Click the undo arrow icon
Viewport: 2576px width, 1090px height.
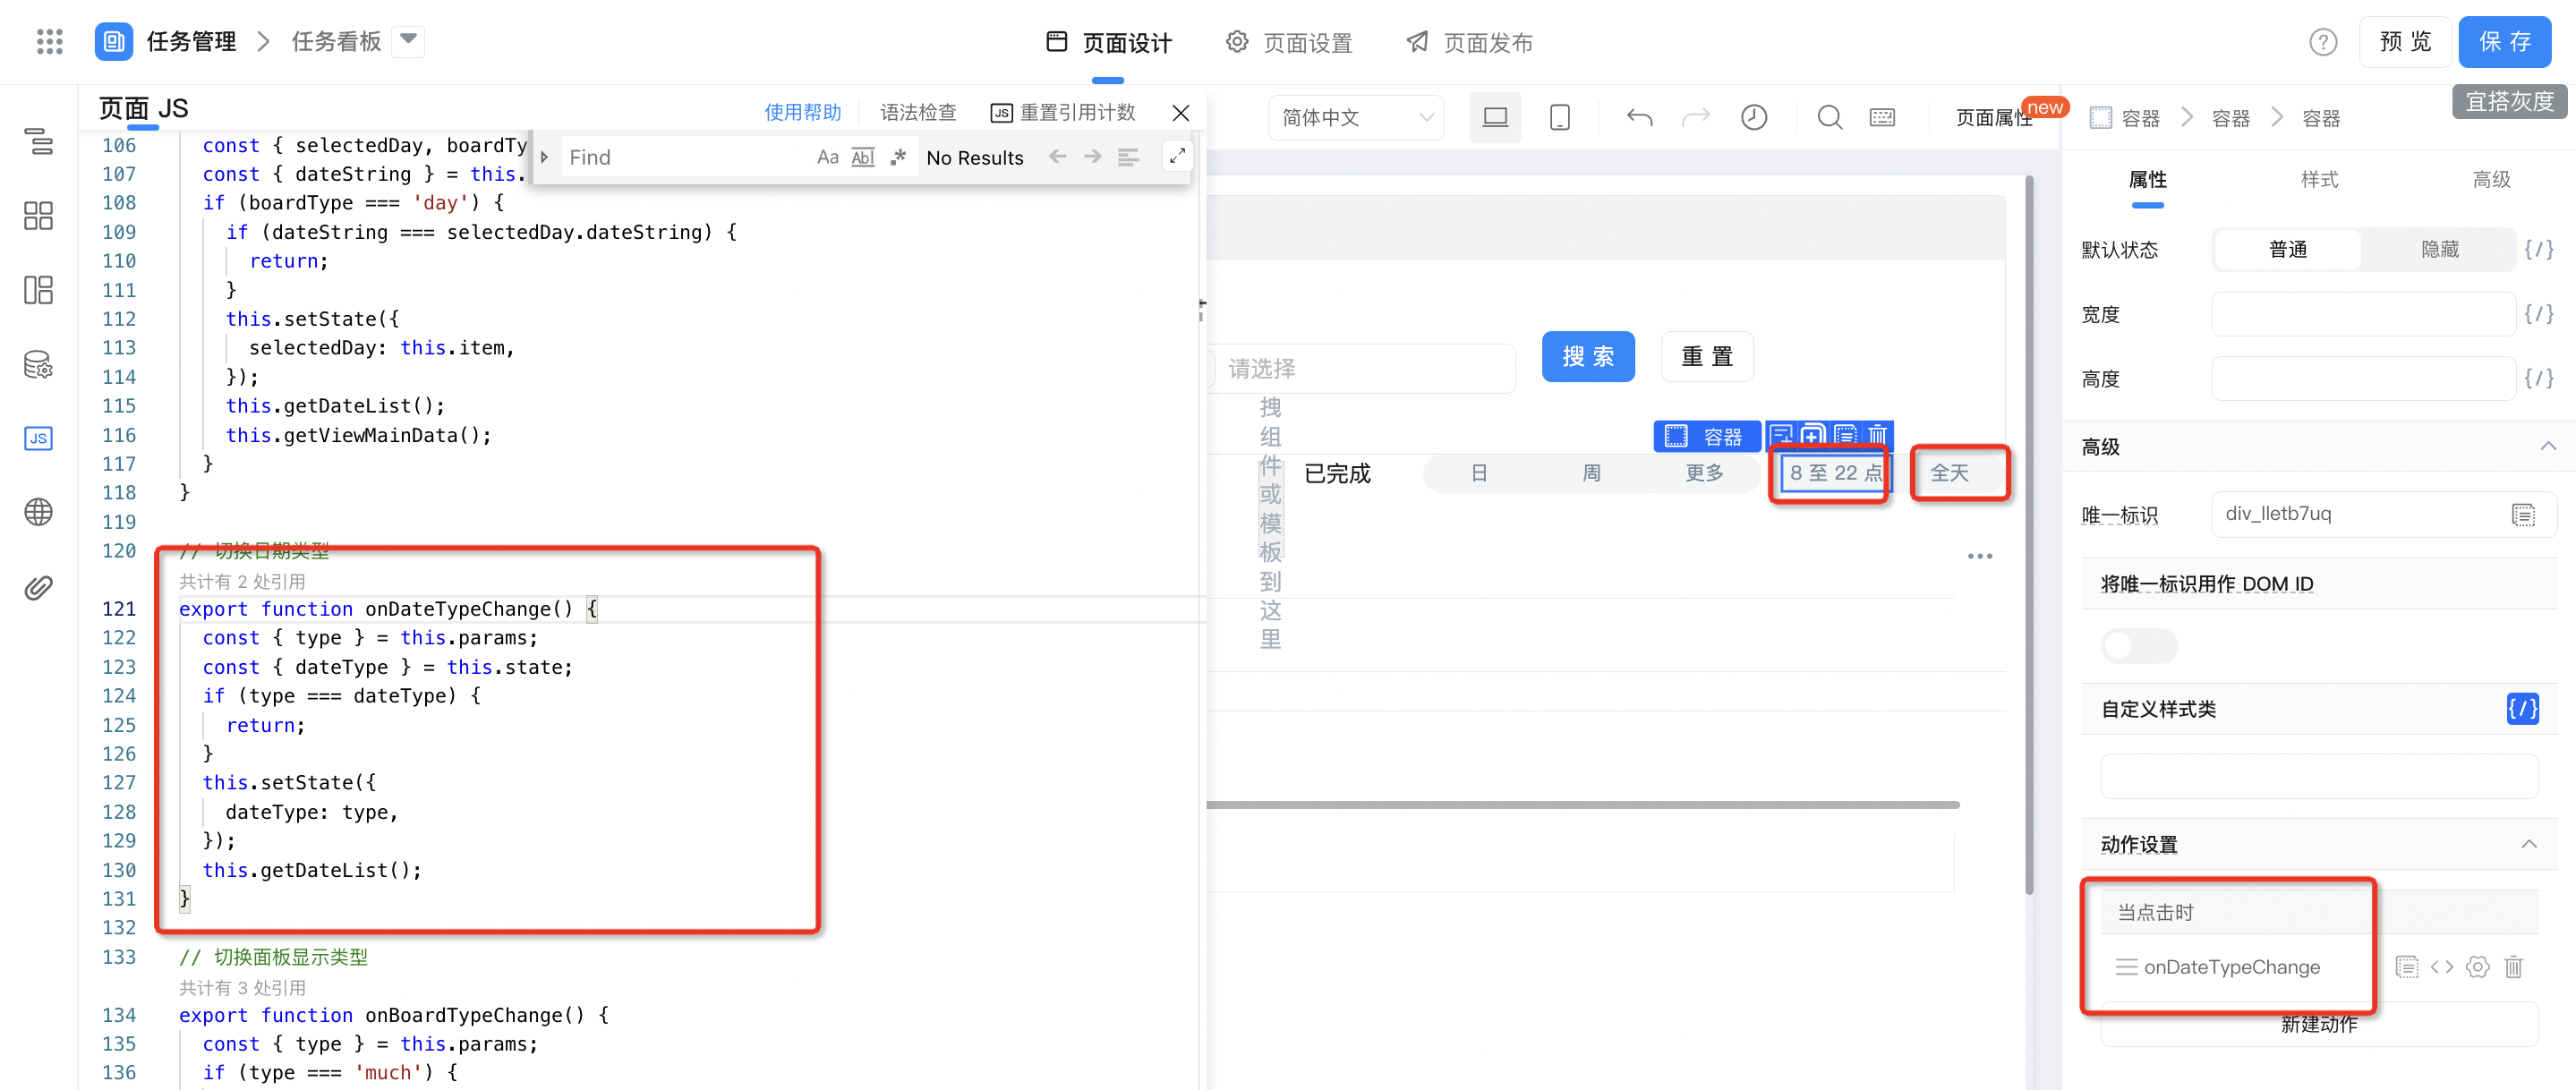pos(1639,117)
